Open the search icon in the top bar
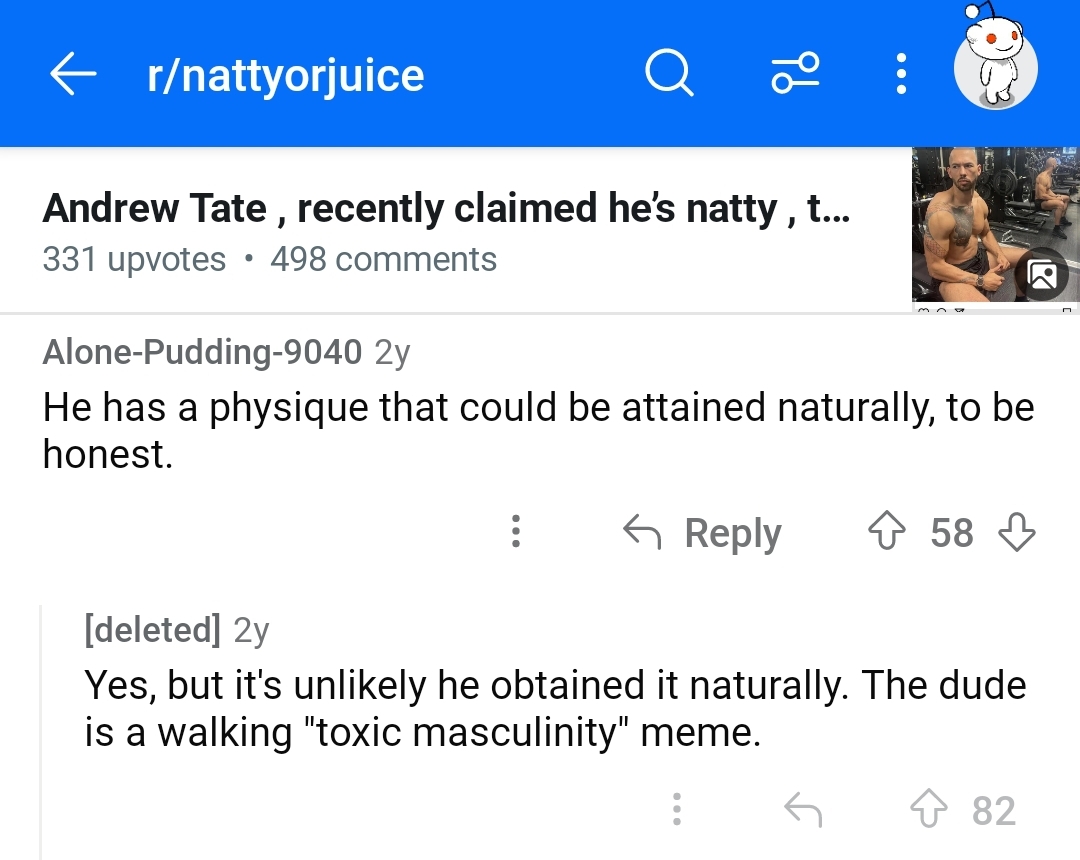The image size is (1080, 860). 668,73
